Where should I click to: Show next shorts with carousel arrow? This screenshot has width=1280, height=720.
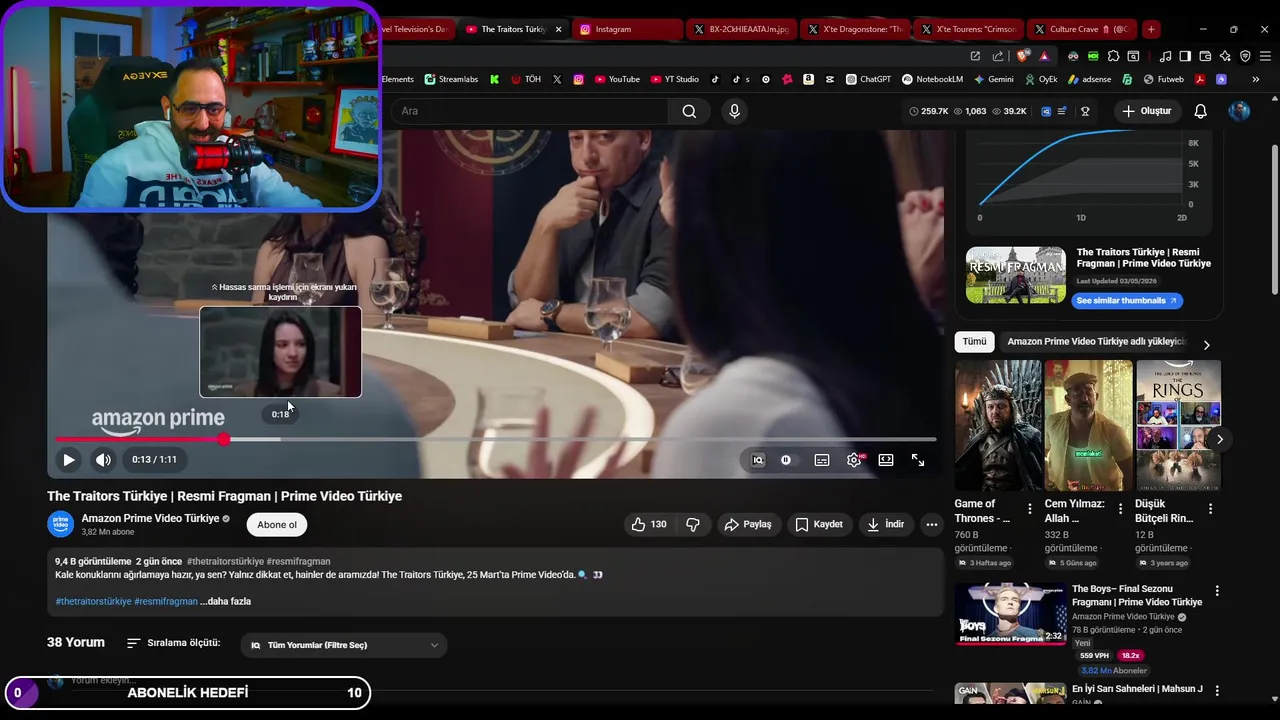pos(1219,439)
